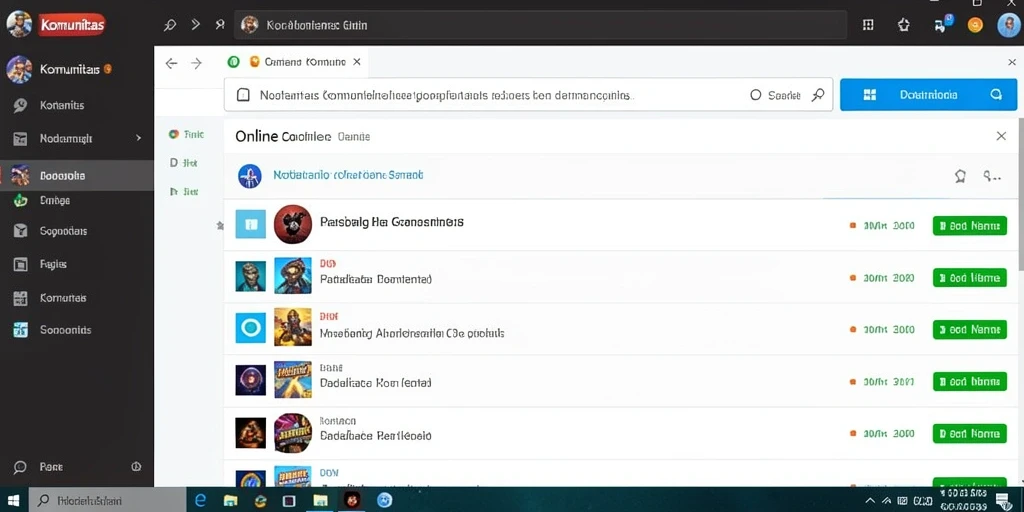Image resolution: width=1024 pixels, height=512 pixels.
Task: Open the Komantas sidebar item
Action: (x=63, y=298)
